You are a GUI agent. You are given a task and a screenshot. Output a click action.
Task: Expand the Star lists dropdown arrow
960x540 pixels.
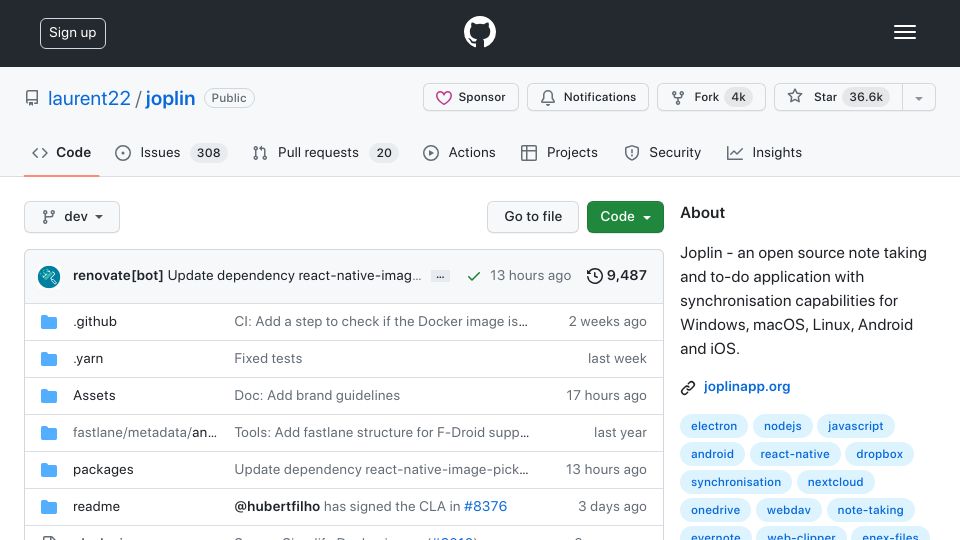pos(919,98)
